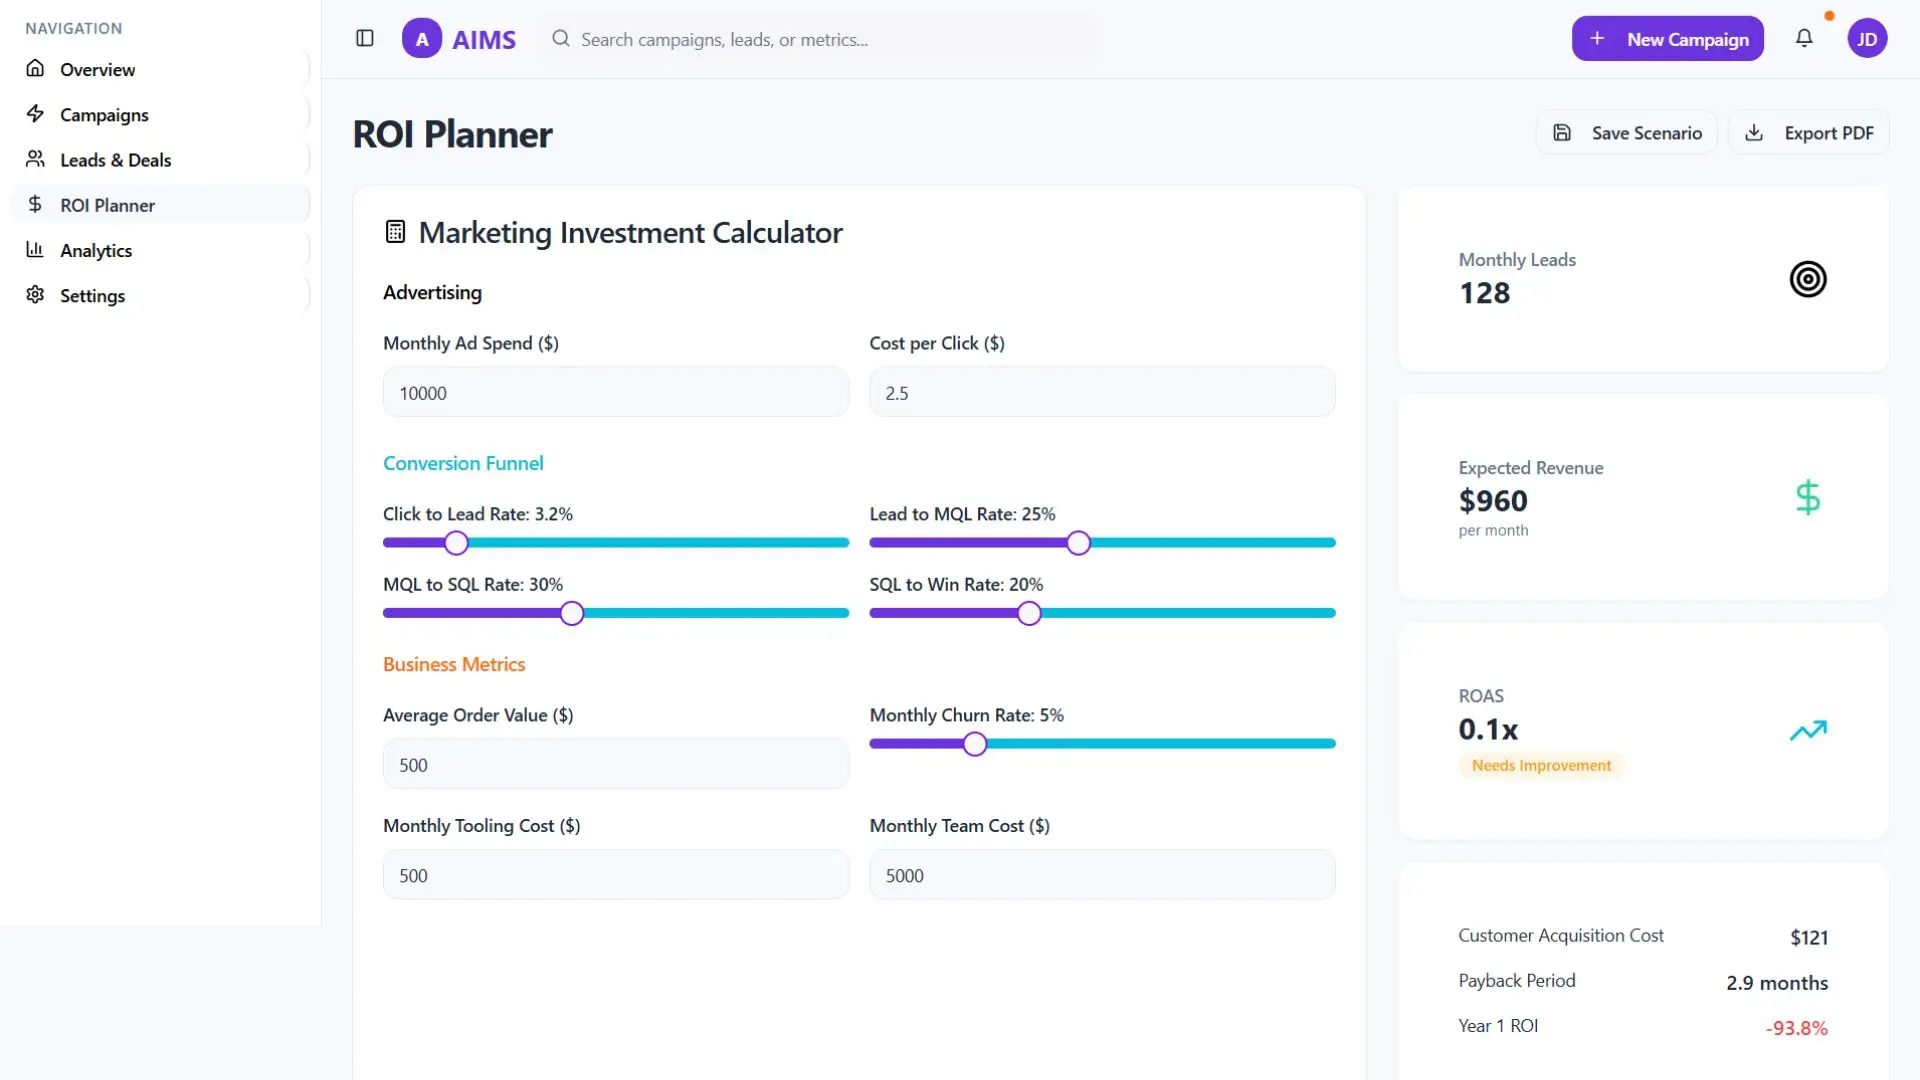
Task: Click the ROAS trending-up icon
Action: [1808, 731]
